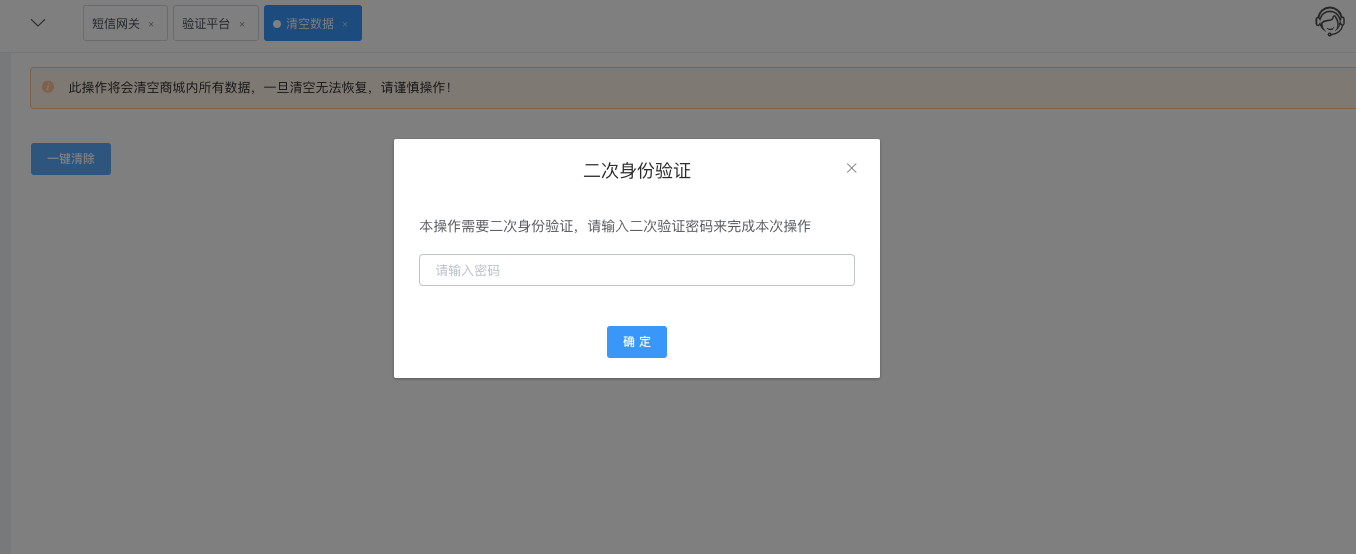1356x554 pixels.
Task: Select the active 清空数据 tab
Action: [x=312, y=23]
